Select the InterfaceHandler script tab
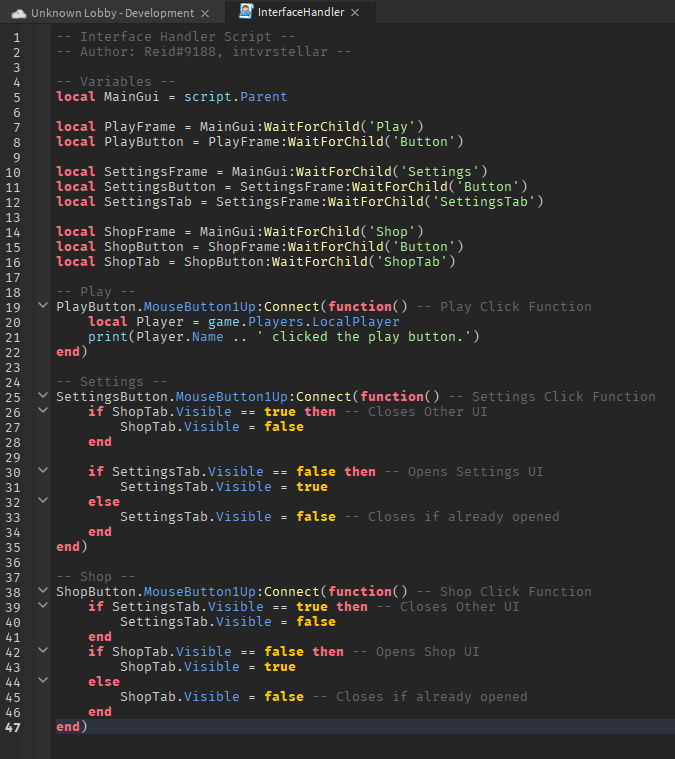This screenshot has height=759, width=675. coord(301,12)
